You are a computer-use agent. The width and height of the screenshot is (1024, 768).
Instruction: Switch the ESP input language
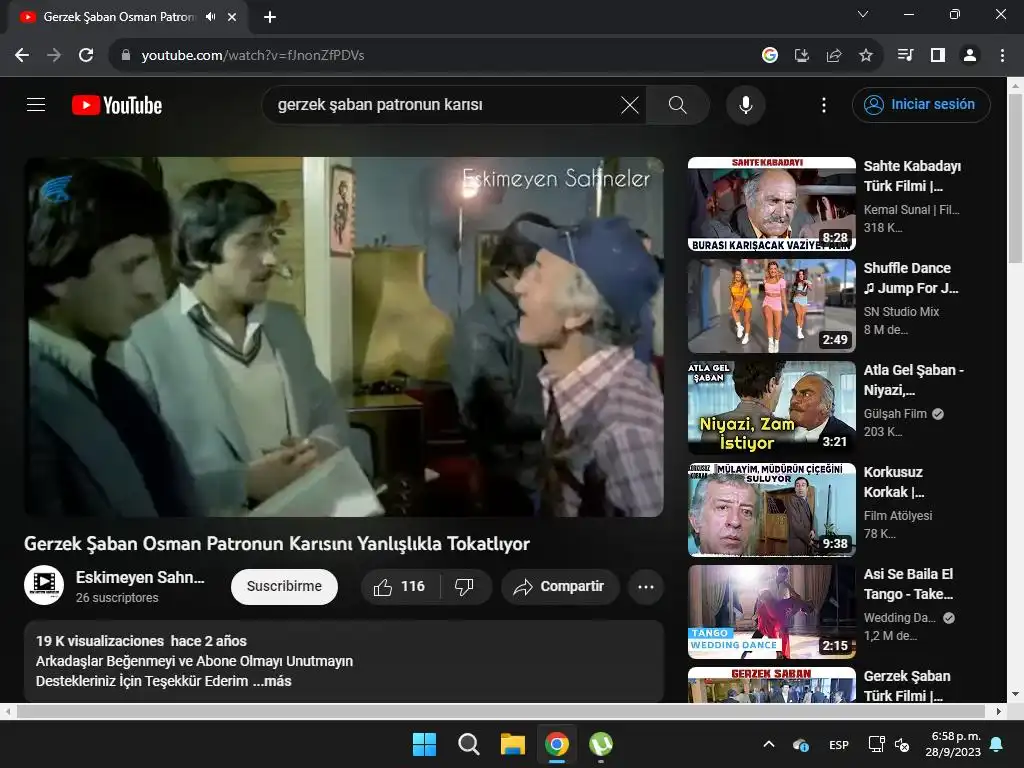click(x=839, y=744)
